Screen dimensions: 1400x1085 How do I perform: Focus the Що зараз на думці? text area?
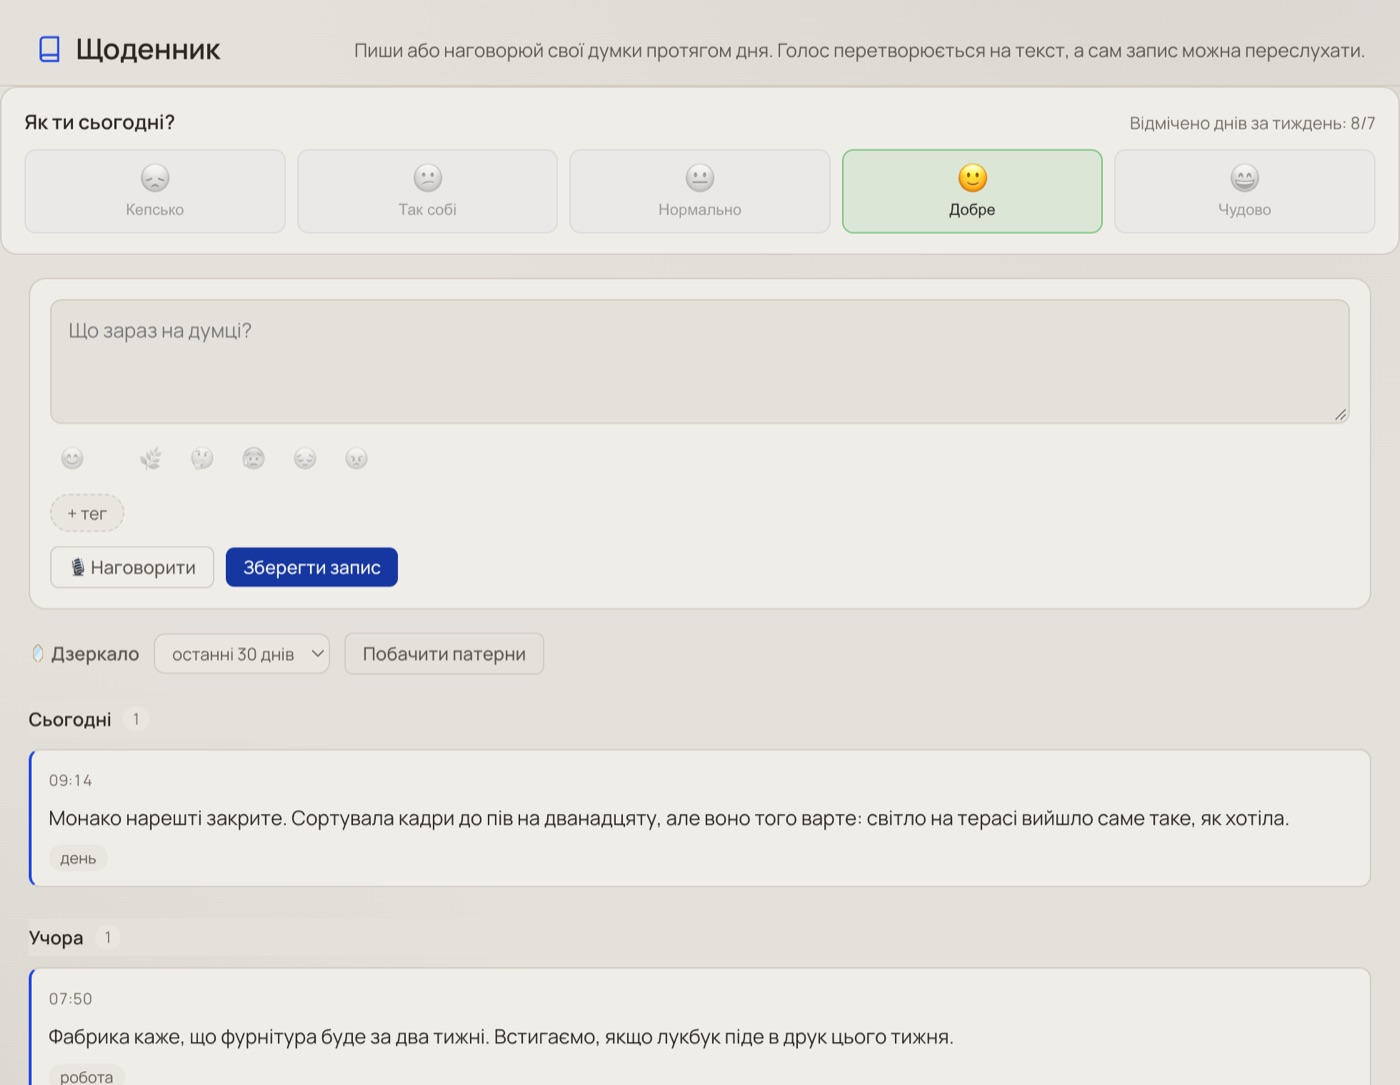(700, 361)
